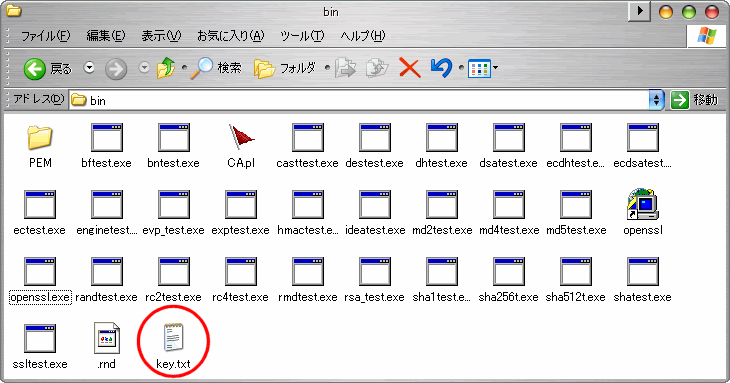Open the File (ファイル) menu
730x383 pixels.
tap(45, 36)
